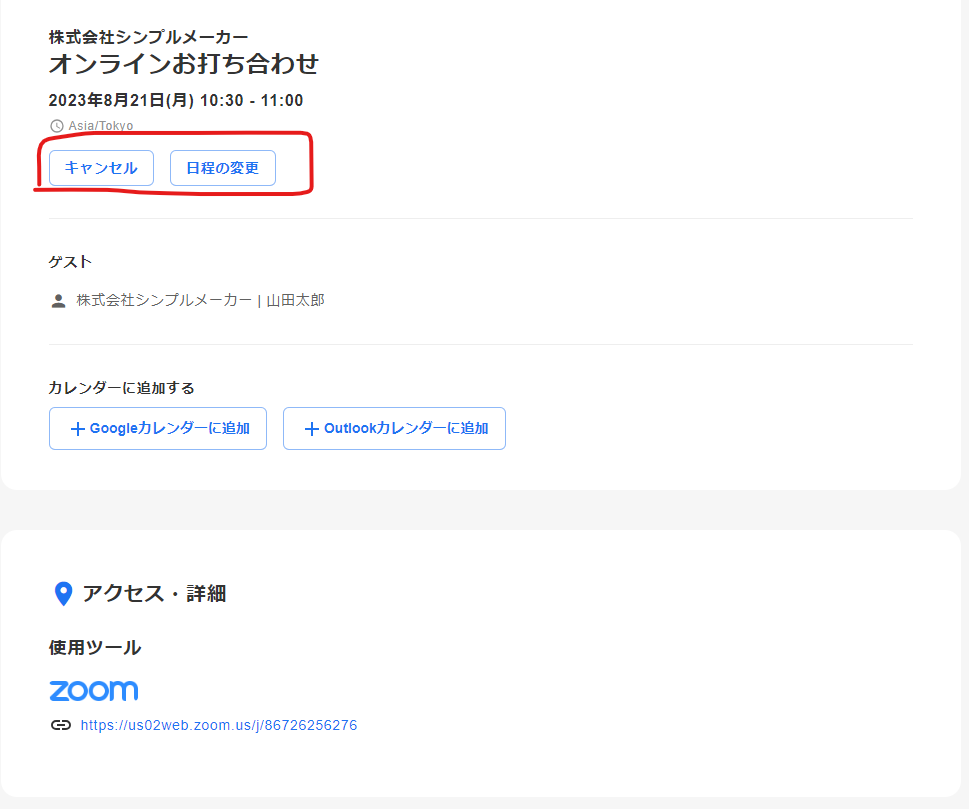Click the guest person icon
This screenshot has height=809, width=969.
pyautogui.click(x=59, y=301)
